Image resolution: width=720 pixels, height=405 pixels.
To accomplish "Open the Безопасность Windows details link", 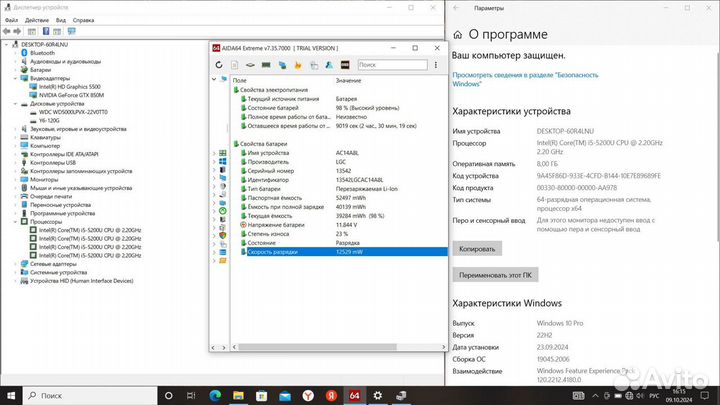I will [x=525, y=79].
